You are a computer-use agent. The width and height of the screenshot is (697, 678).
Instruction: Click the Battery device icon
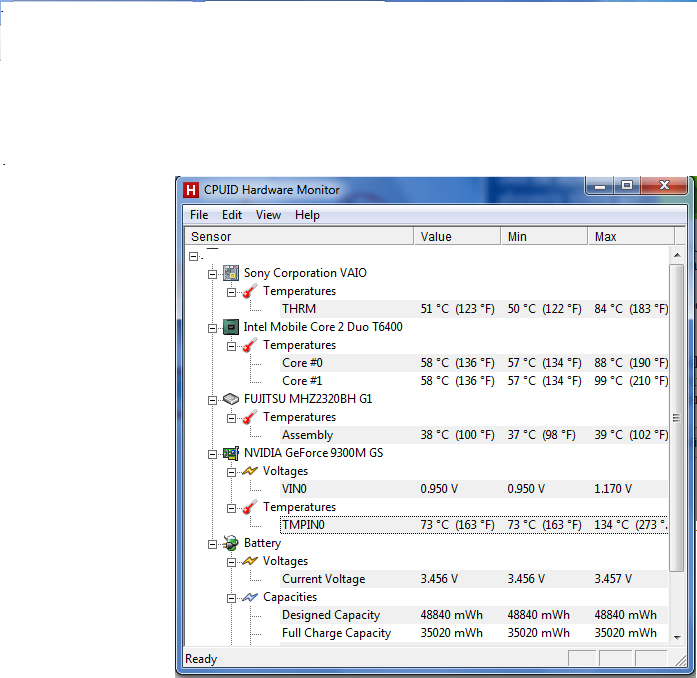point(230,543)
